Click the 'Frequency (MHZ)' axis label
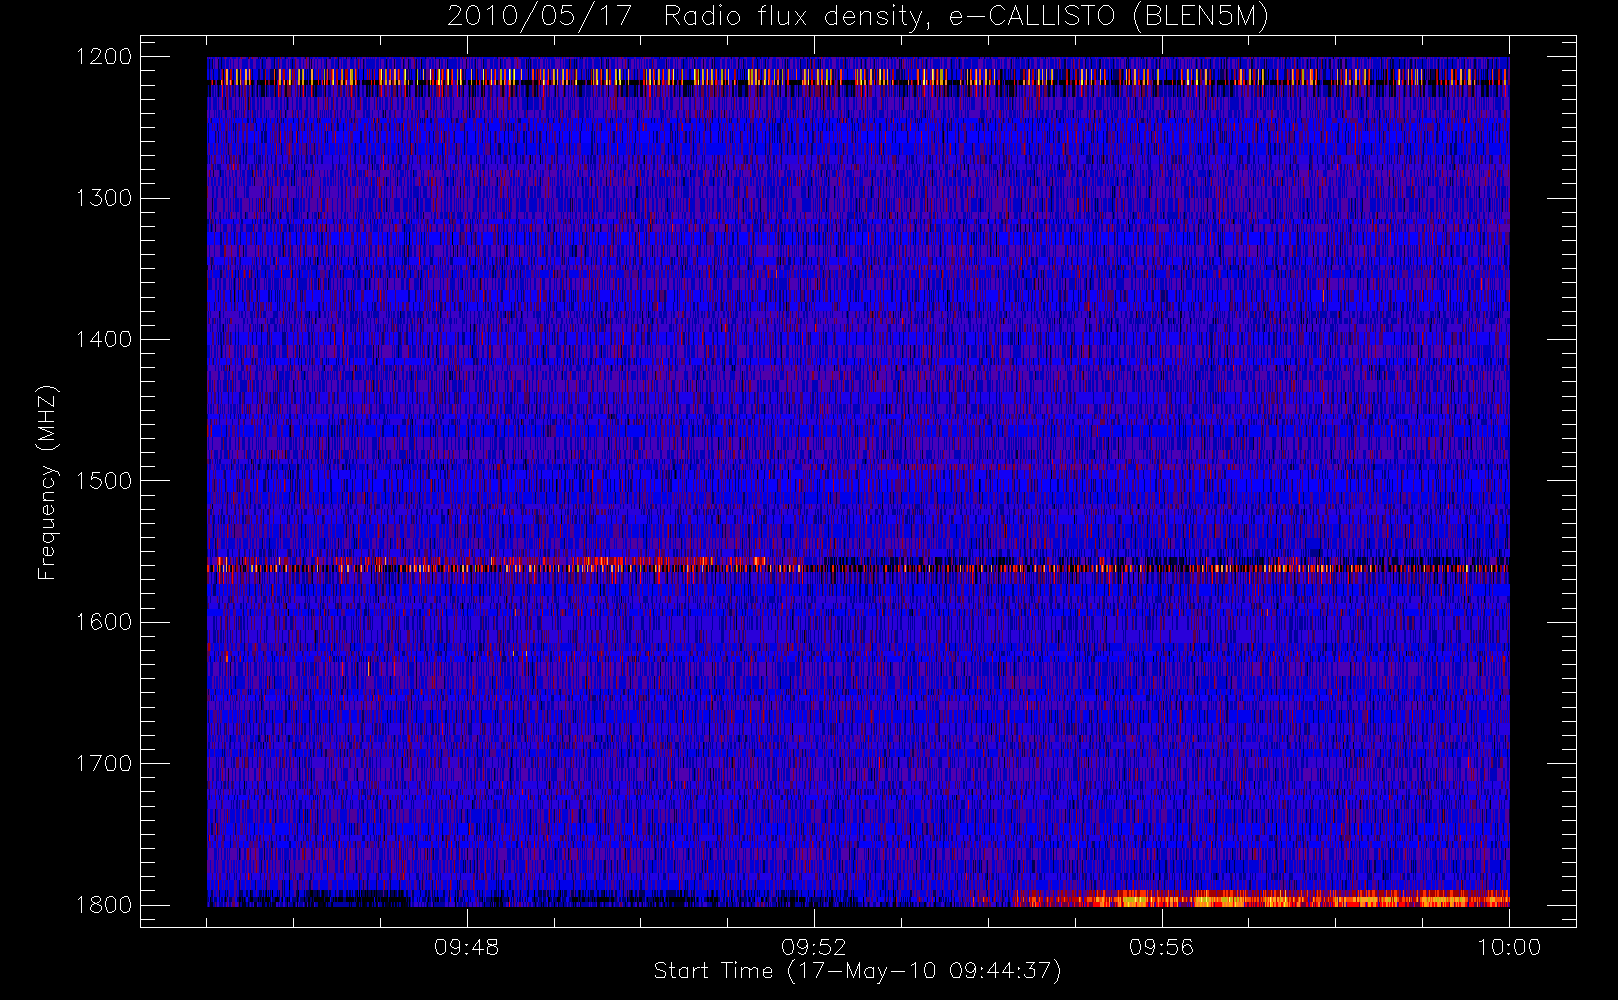Viewport: 1618px width, 1000px height. point(47,482)
